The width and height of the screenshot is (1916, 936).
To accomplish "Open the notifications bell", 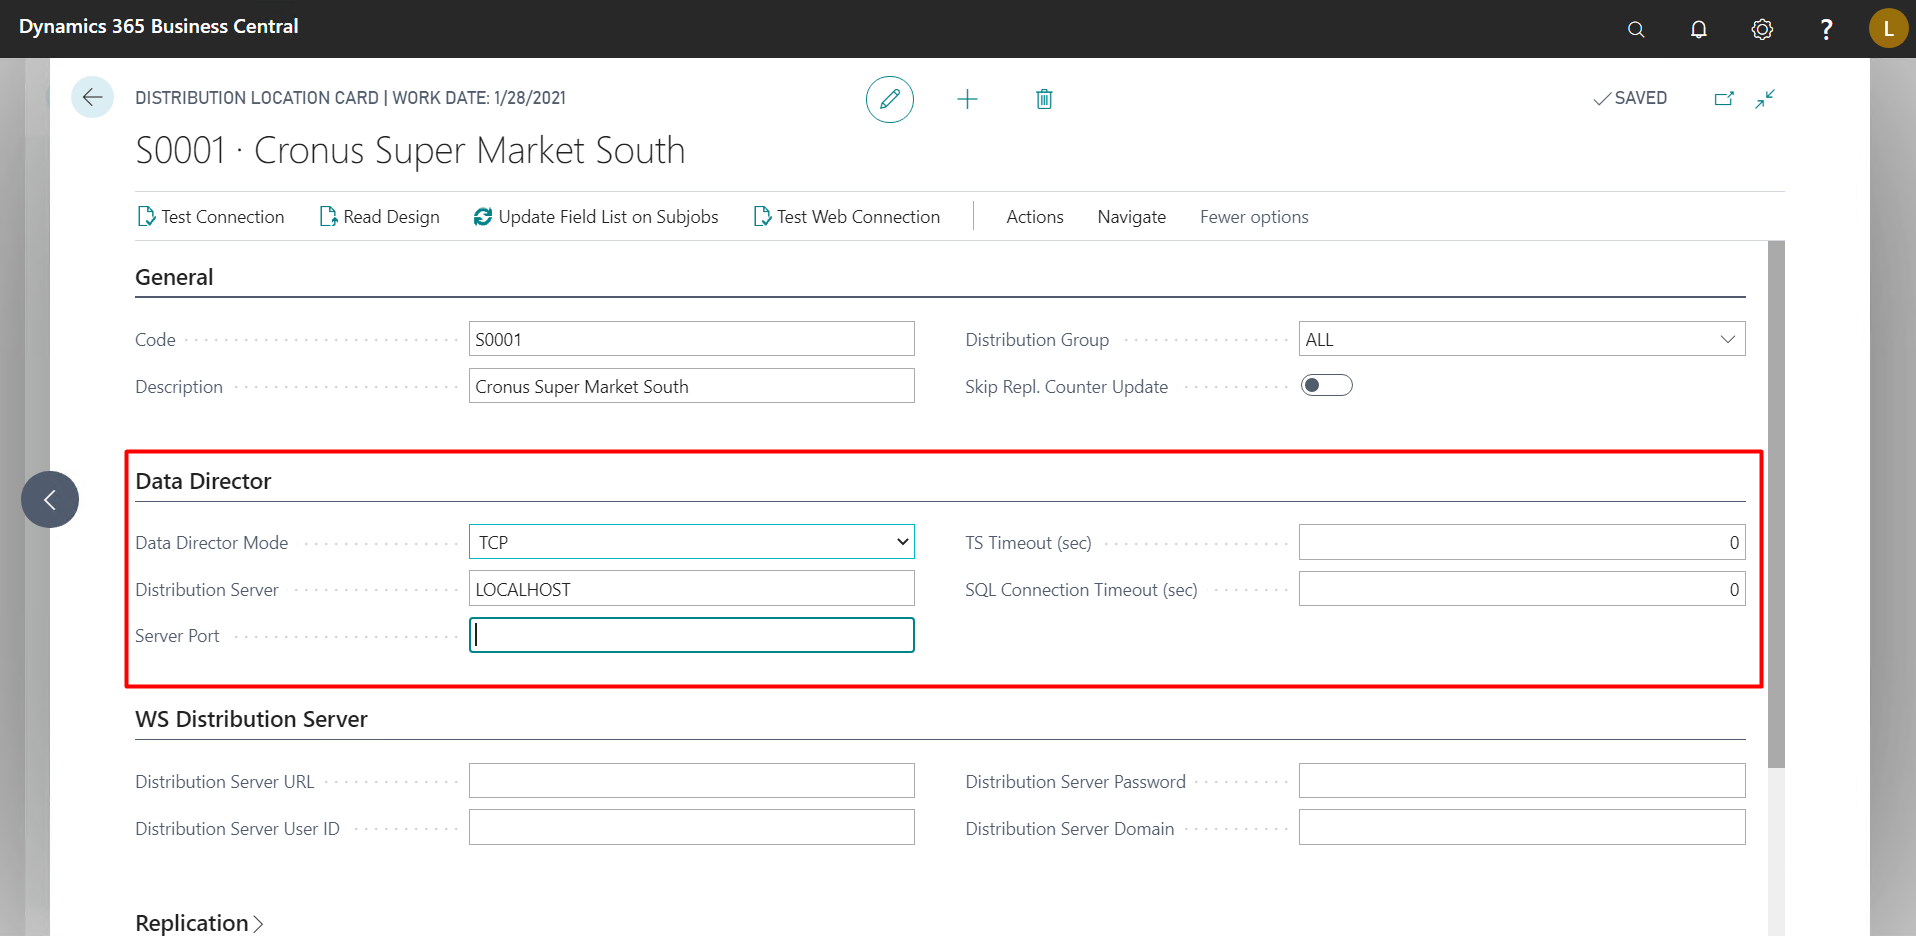I will pyautogui.click(x=1698, y=29).
